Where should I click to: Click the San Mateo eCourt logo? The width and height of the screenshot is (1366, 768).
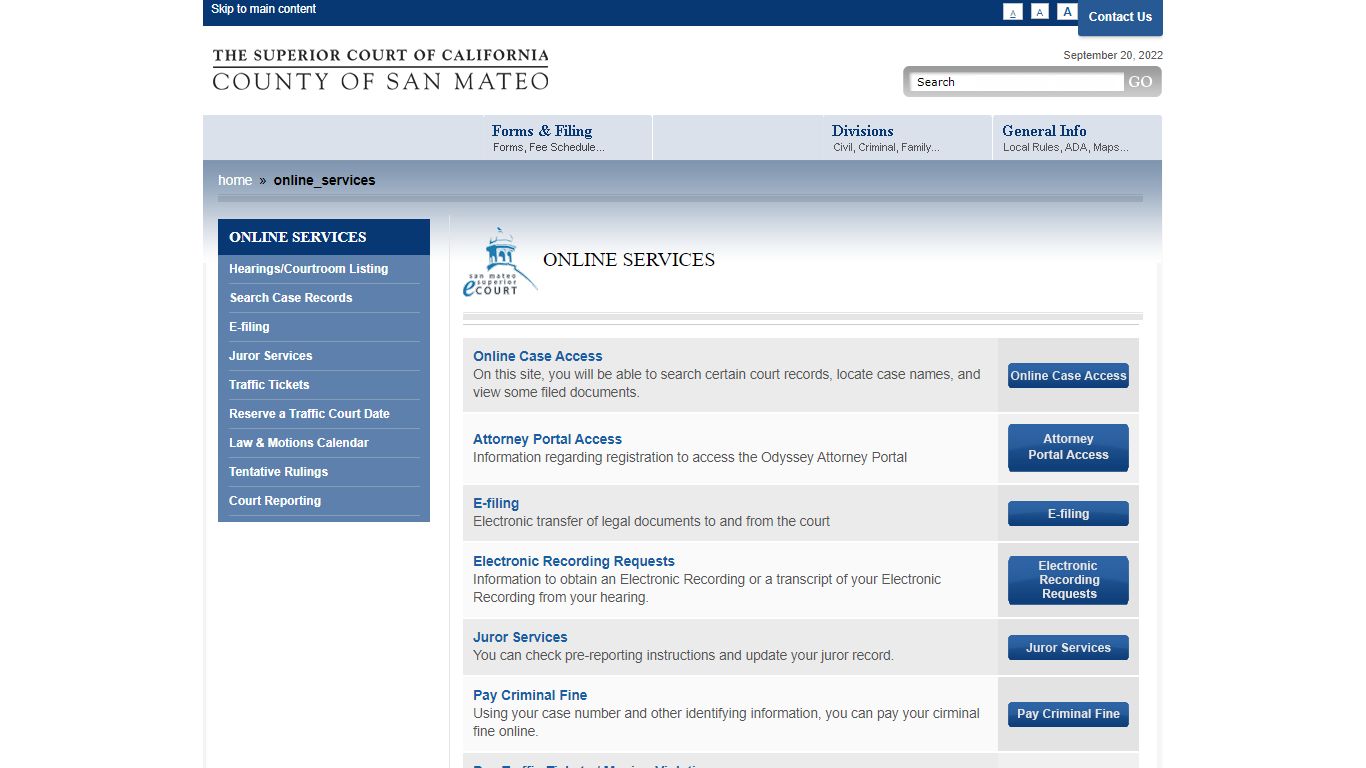(500, 263)
